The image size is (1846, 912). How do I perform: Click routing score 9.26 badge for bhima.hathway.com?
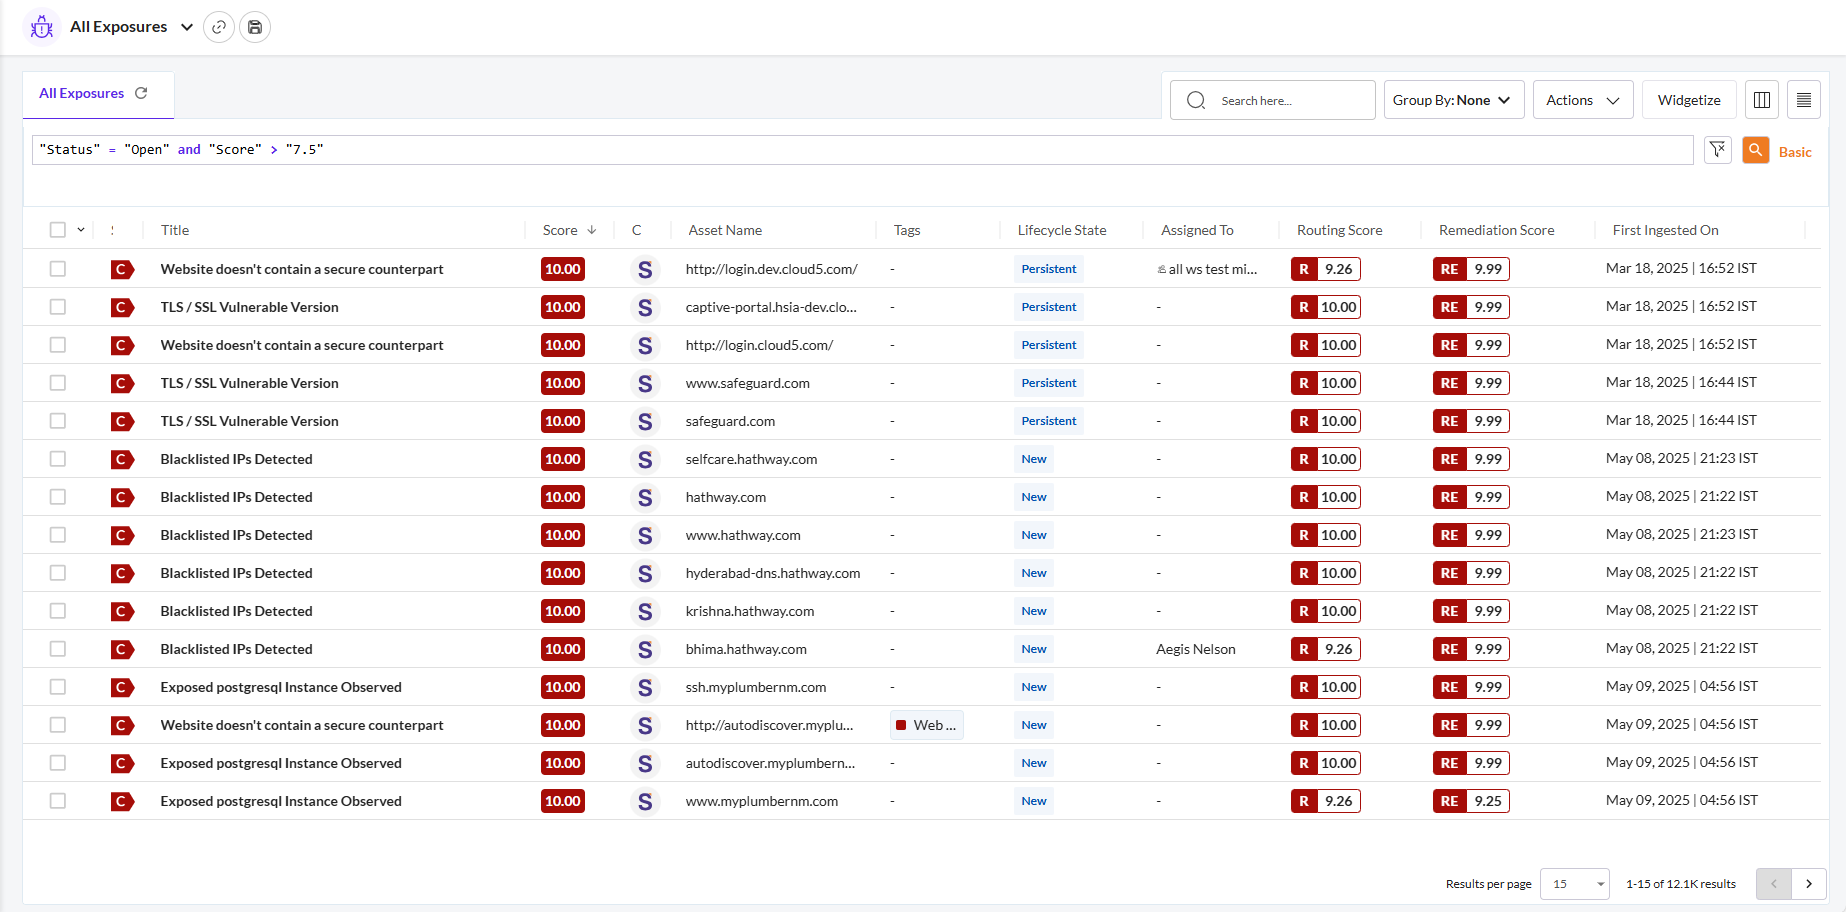1325,649
